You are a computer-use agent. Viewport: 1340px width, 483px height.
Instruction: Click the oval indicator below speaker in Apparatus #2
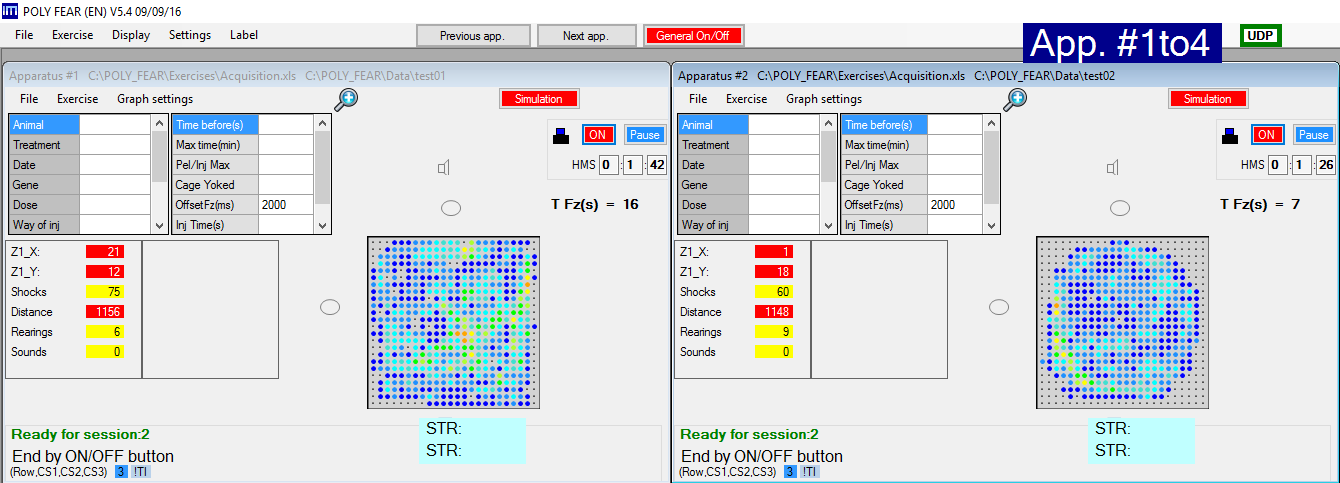tap(1120, 208)
